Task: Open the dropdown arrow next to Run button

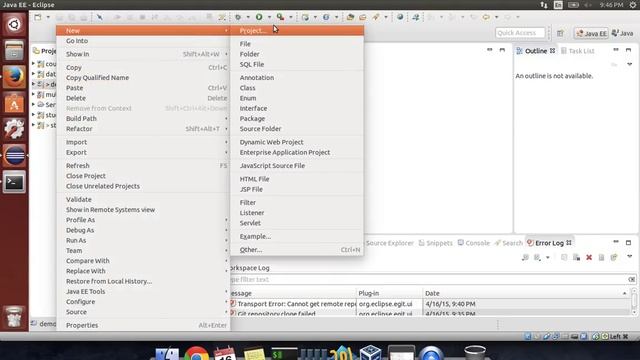Action: pyautogui.click(x=269, y=17)
